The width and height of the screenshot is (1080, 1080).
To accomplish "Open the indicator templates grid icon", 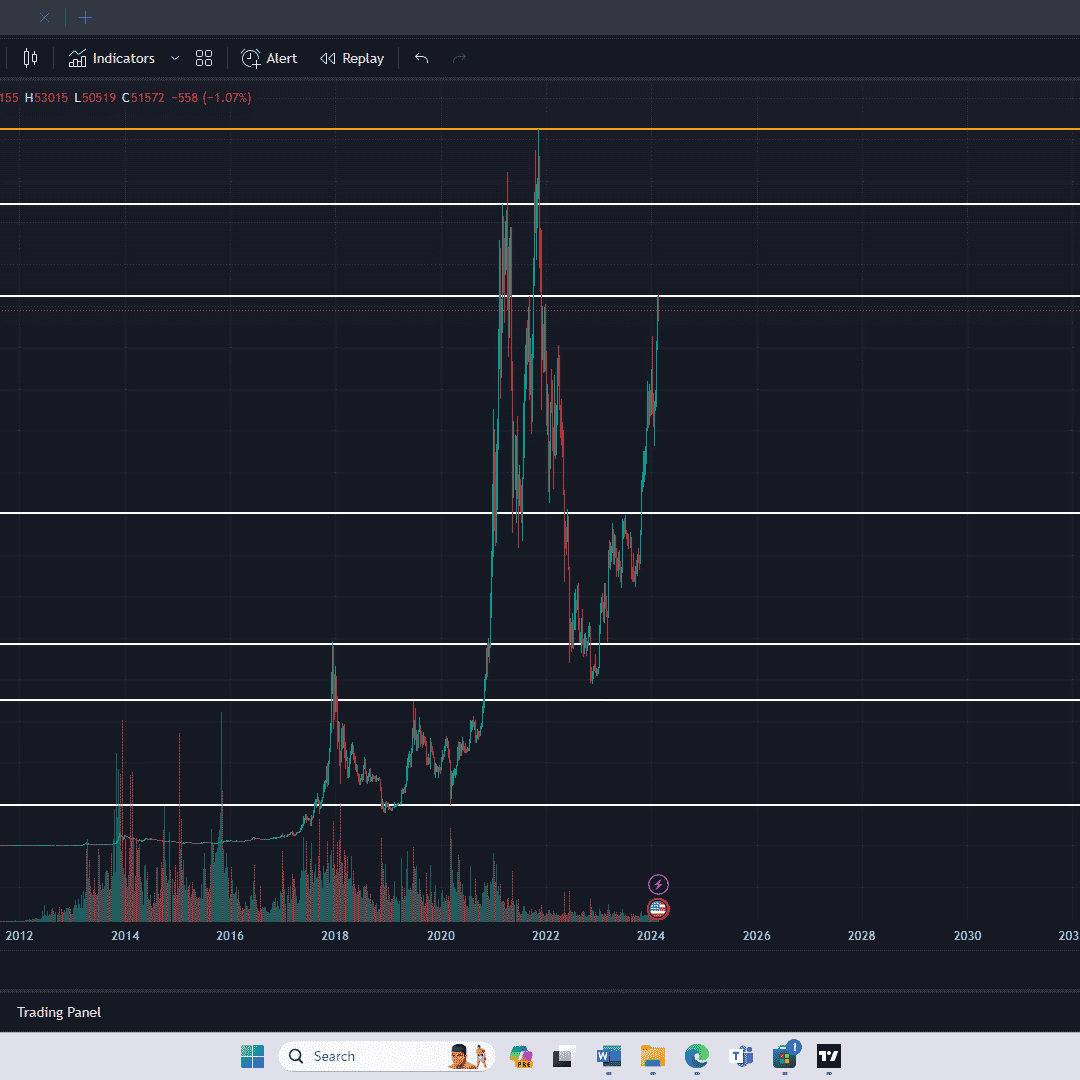I will [x=204, y=58].
